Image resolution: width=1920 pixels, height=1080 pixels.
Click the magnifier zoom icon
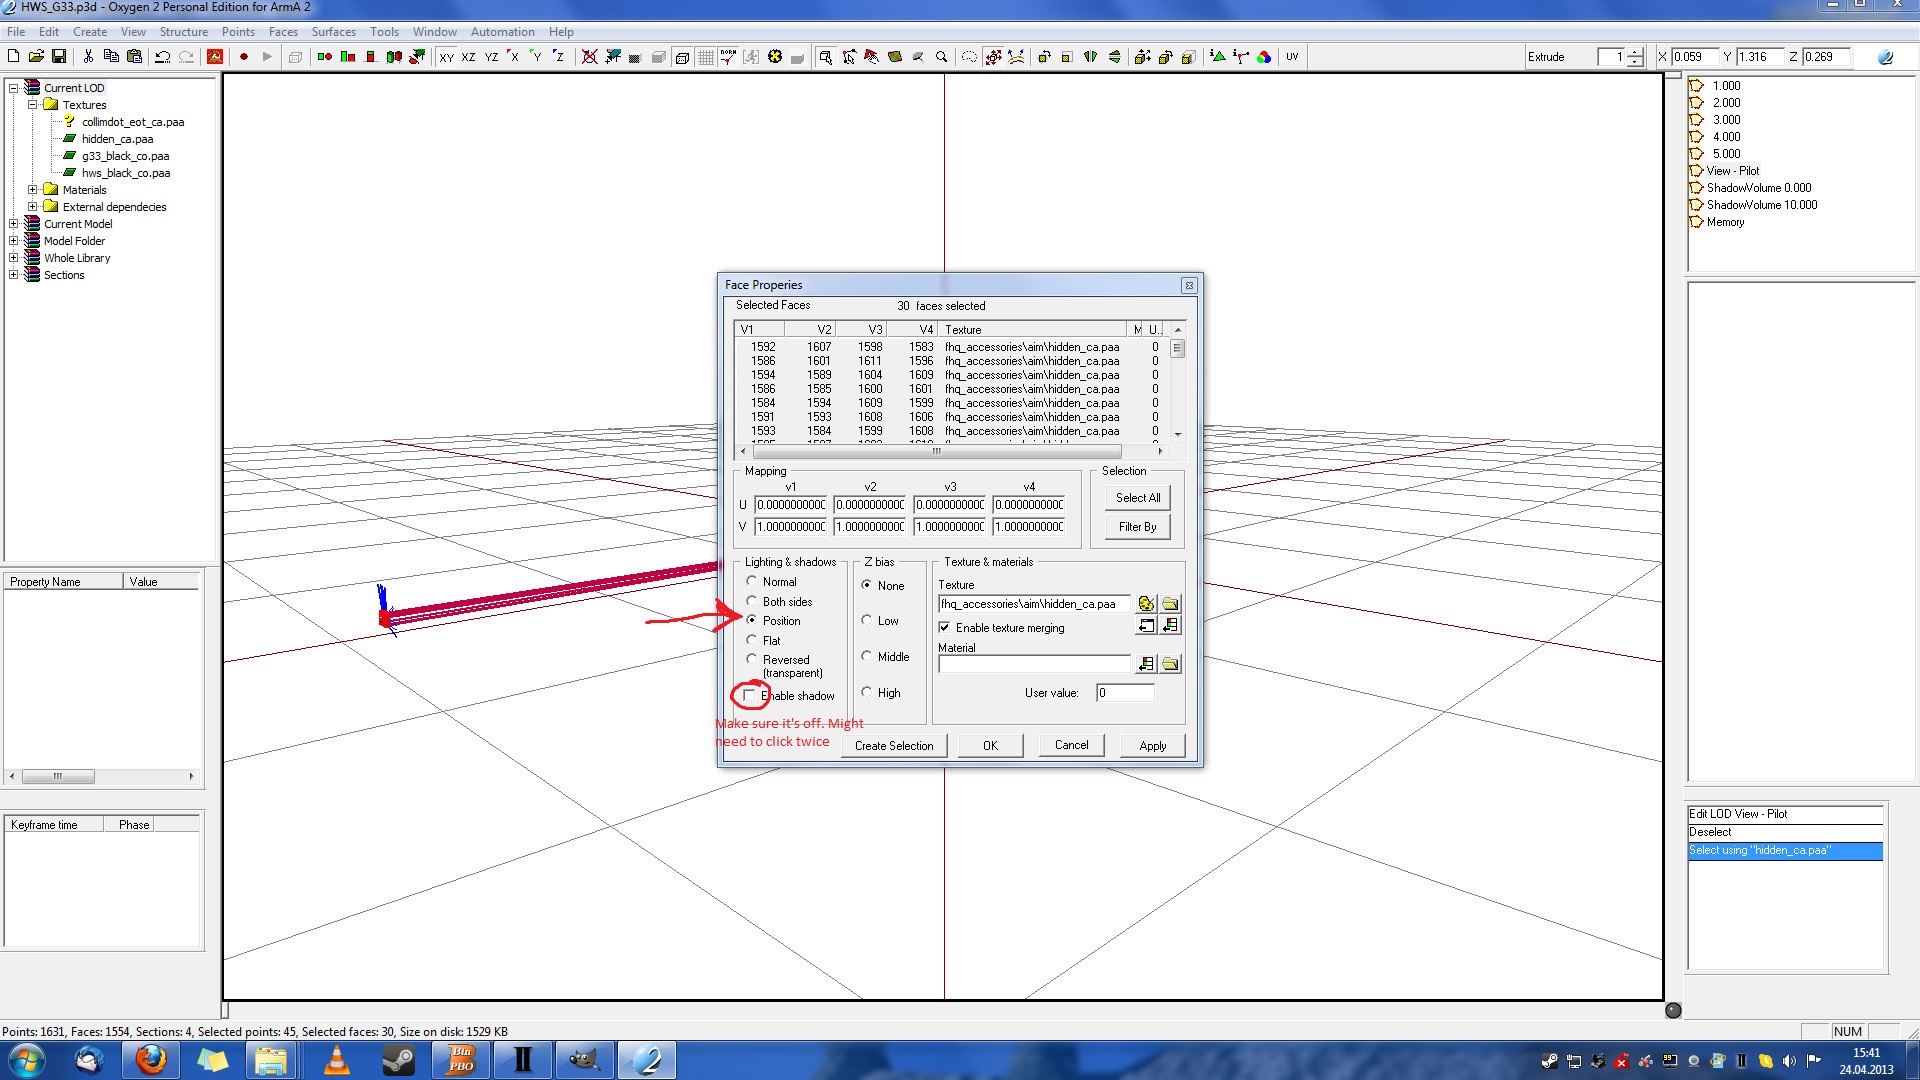coord(941,57)
